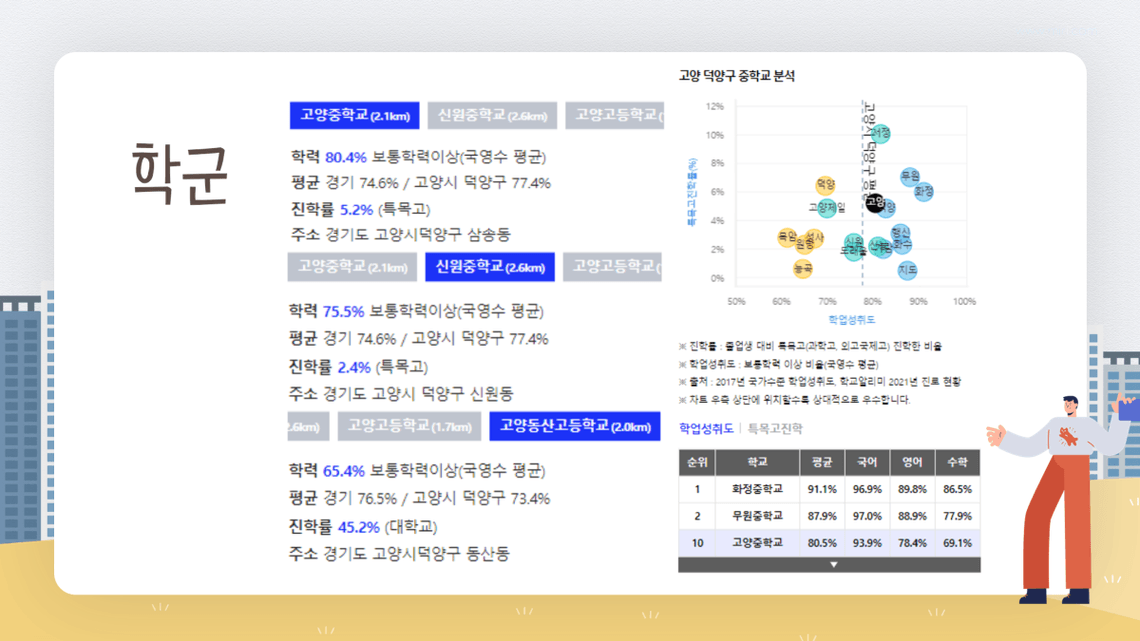This screenshot has width=1140, height=641.
Task: Click the 행신 bubble in the chart
Action: click(x=901, y=233)
